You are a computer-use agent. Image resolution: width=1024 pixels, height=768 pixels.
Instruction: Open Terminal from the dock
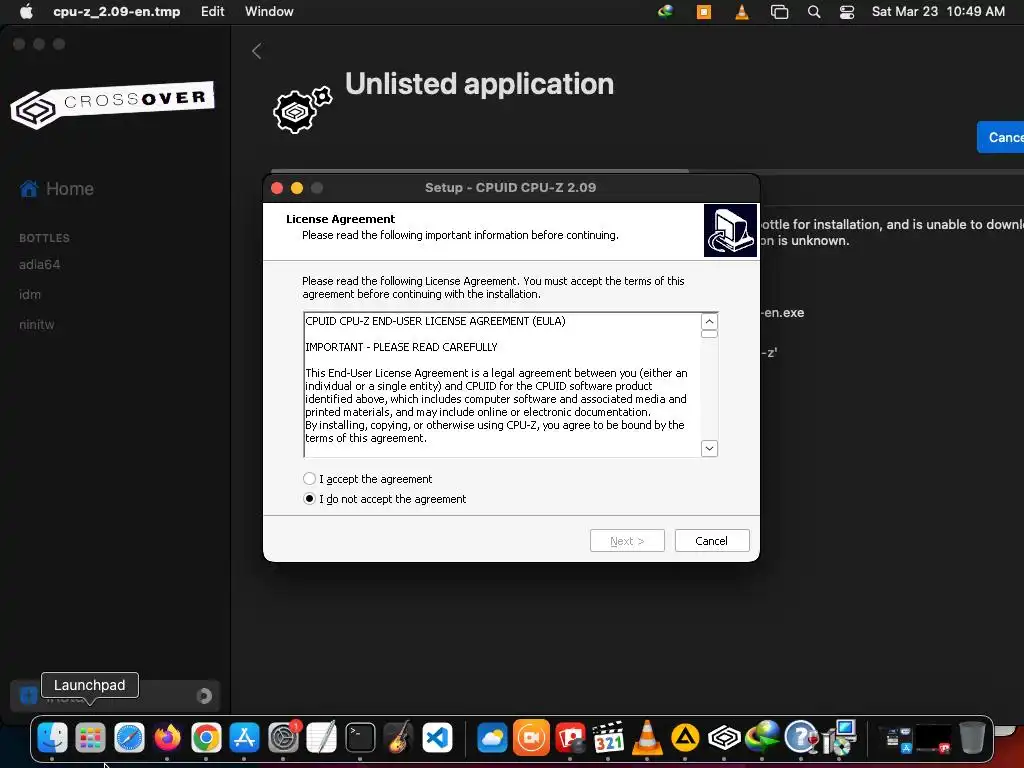[x=360, y=738]
